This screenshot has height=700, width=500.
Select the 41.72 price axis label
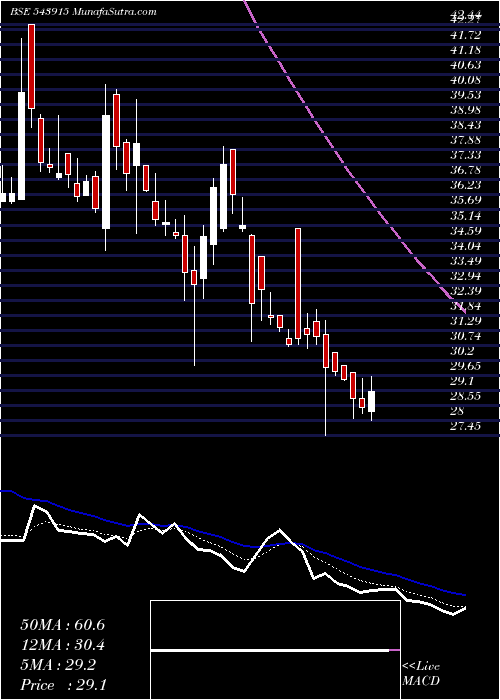(x=466, y=35)
